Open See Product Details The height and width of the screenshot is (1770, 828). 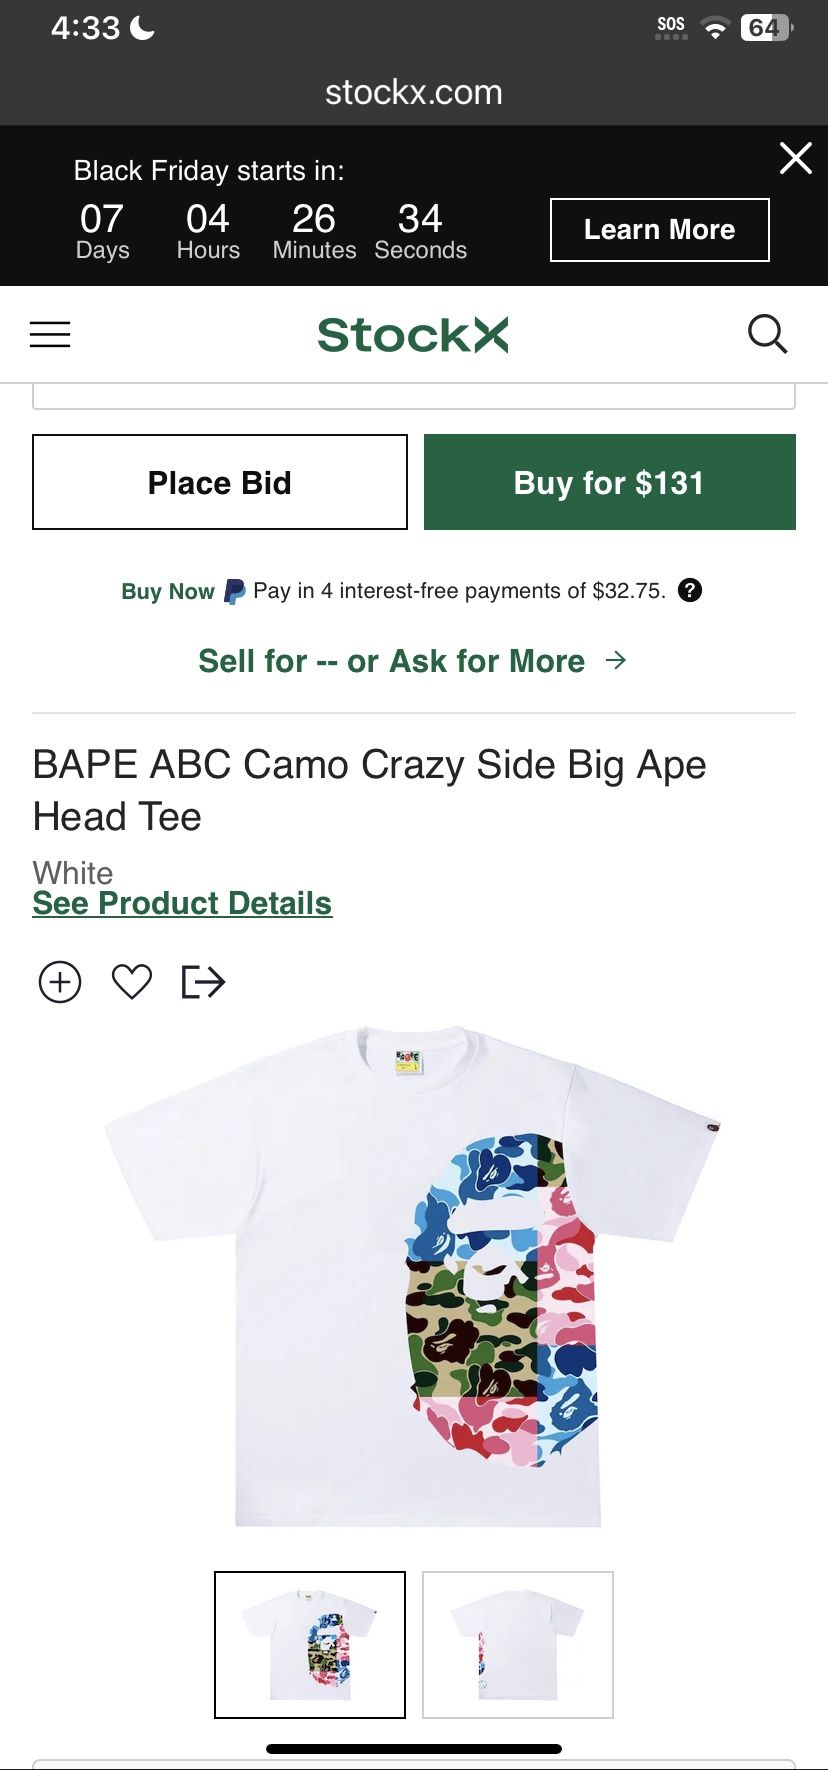(x=182, y=902)
